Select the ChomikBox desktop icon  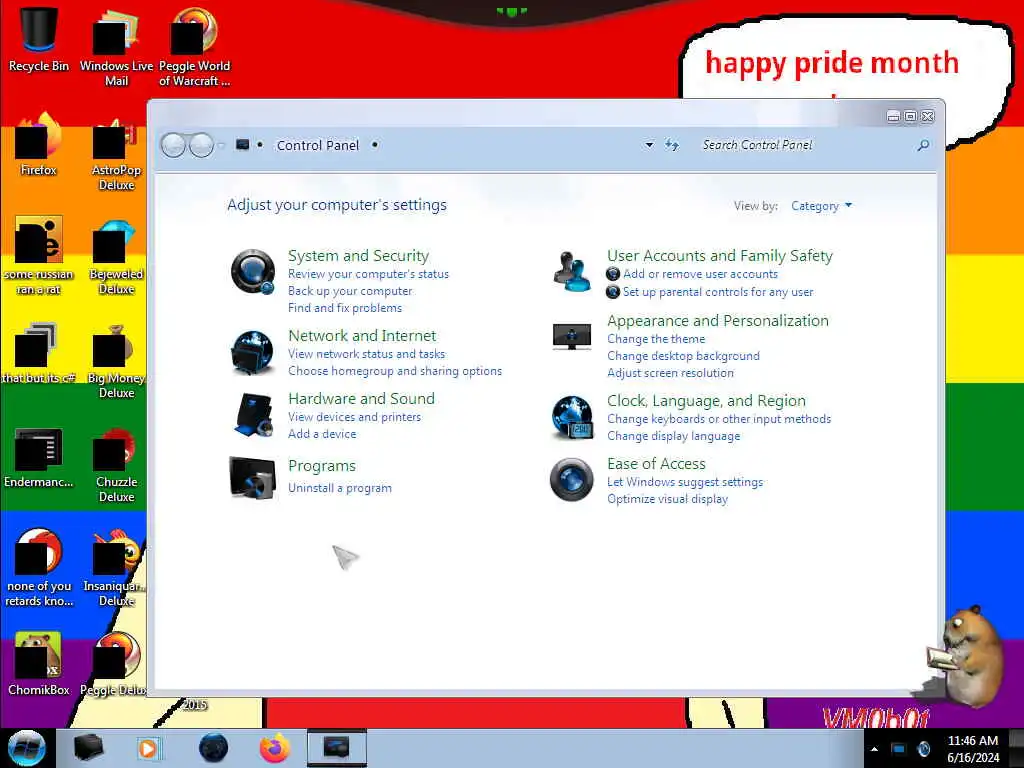tap(39, 664)
